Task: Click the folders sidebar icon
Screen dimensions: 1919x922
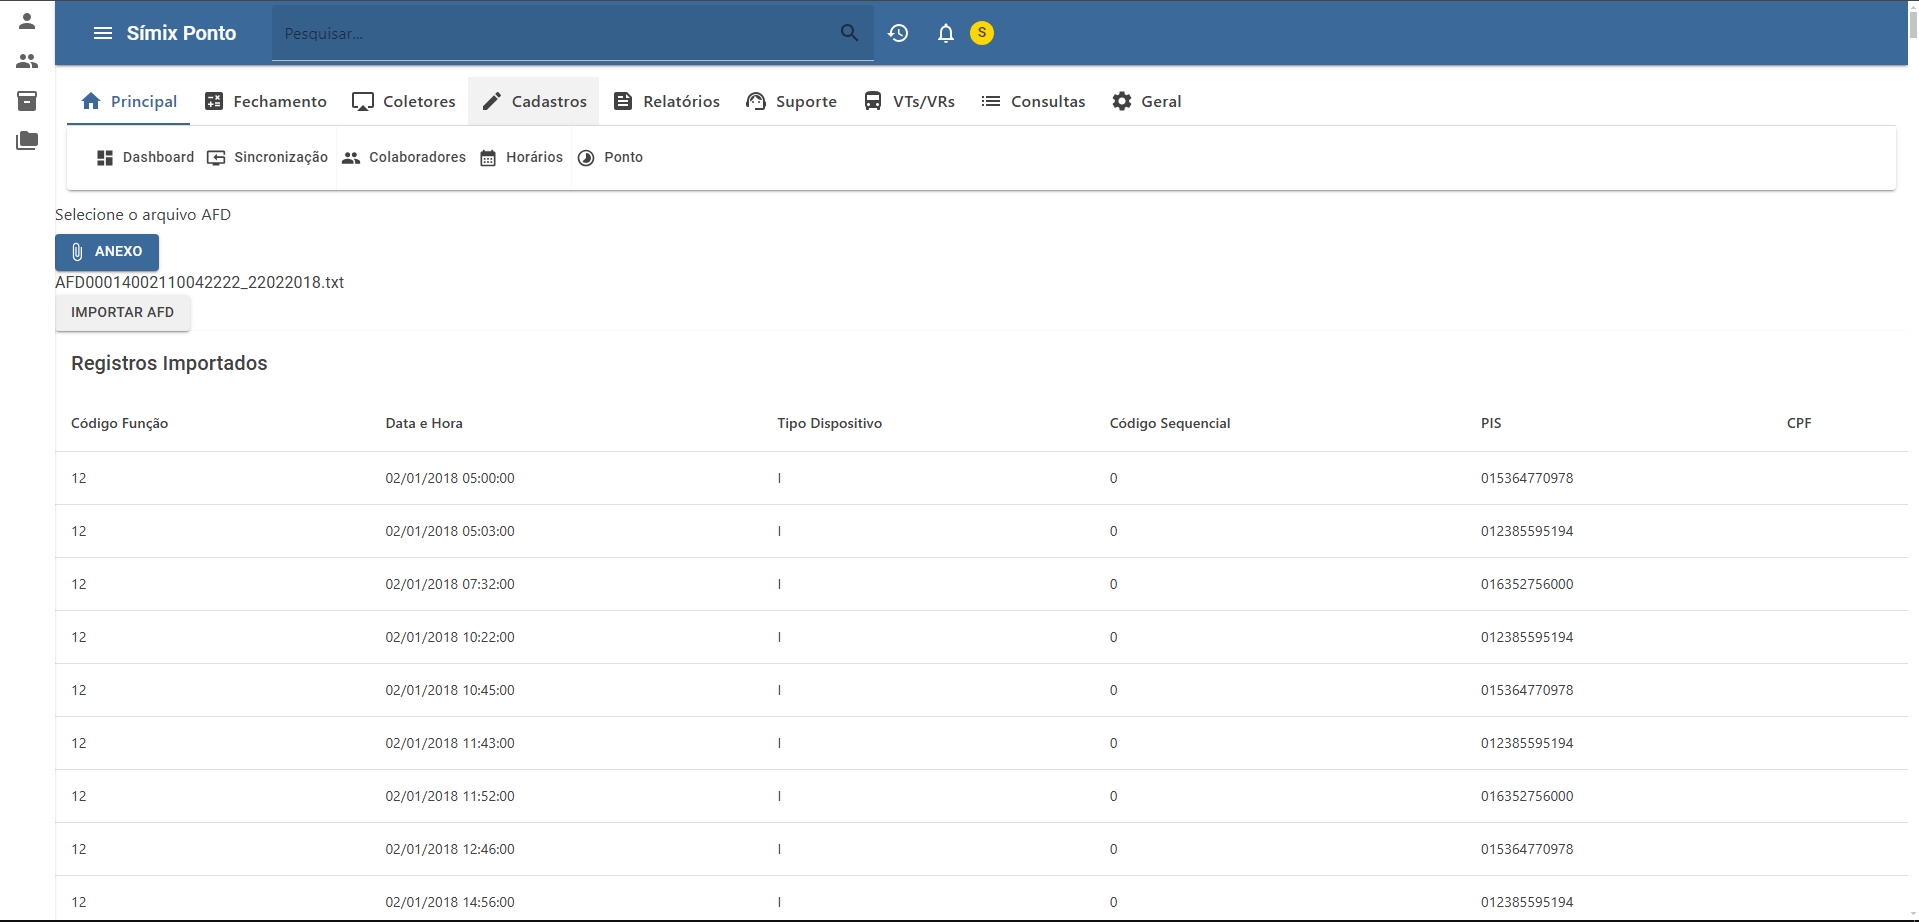Action: [27, 140]
